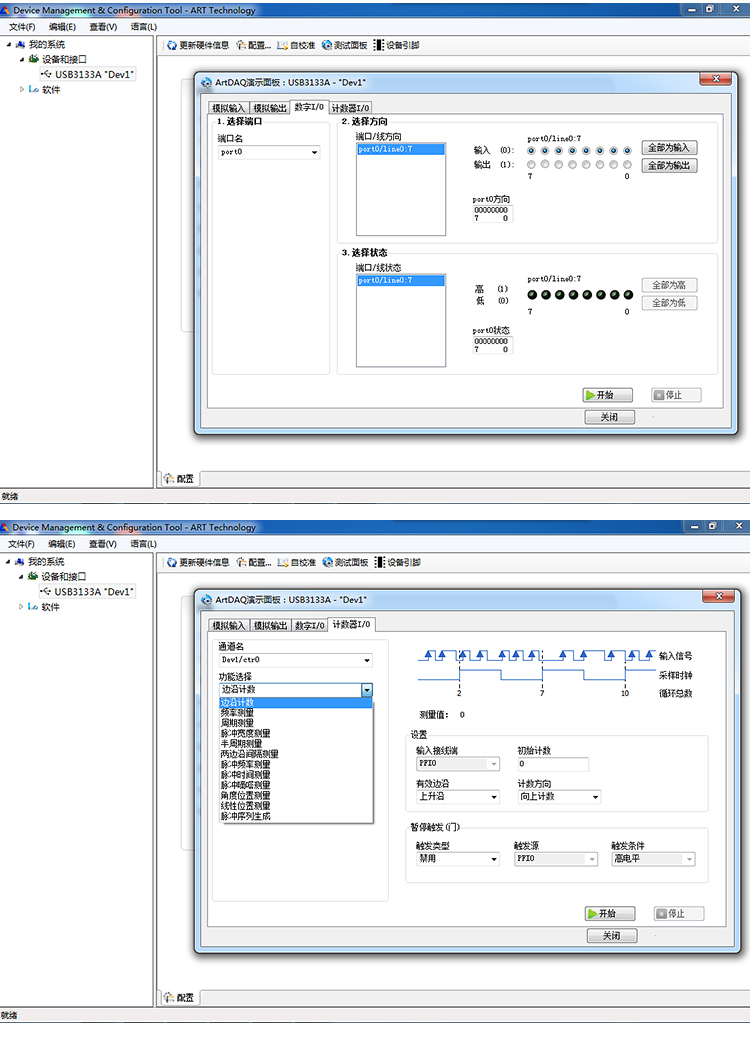The width and height of the screenshot is (750, 1042).
Task: Click the 全部为输入 button
Action: (x=669, y=148)
